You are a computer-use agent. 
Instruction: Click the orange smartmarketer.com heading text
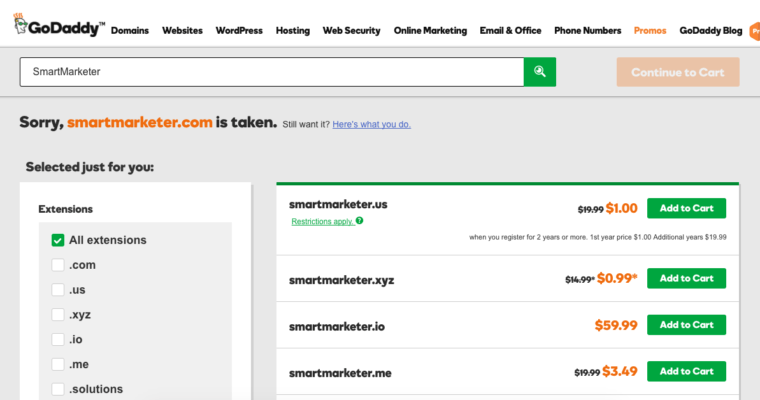tap(140, 122)
